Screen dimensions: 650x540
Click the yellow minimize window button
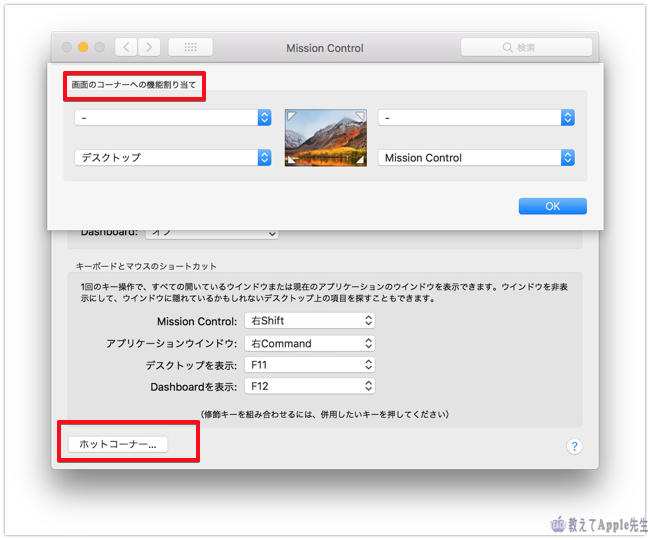point(83,47)
